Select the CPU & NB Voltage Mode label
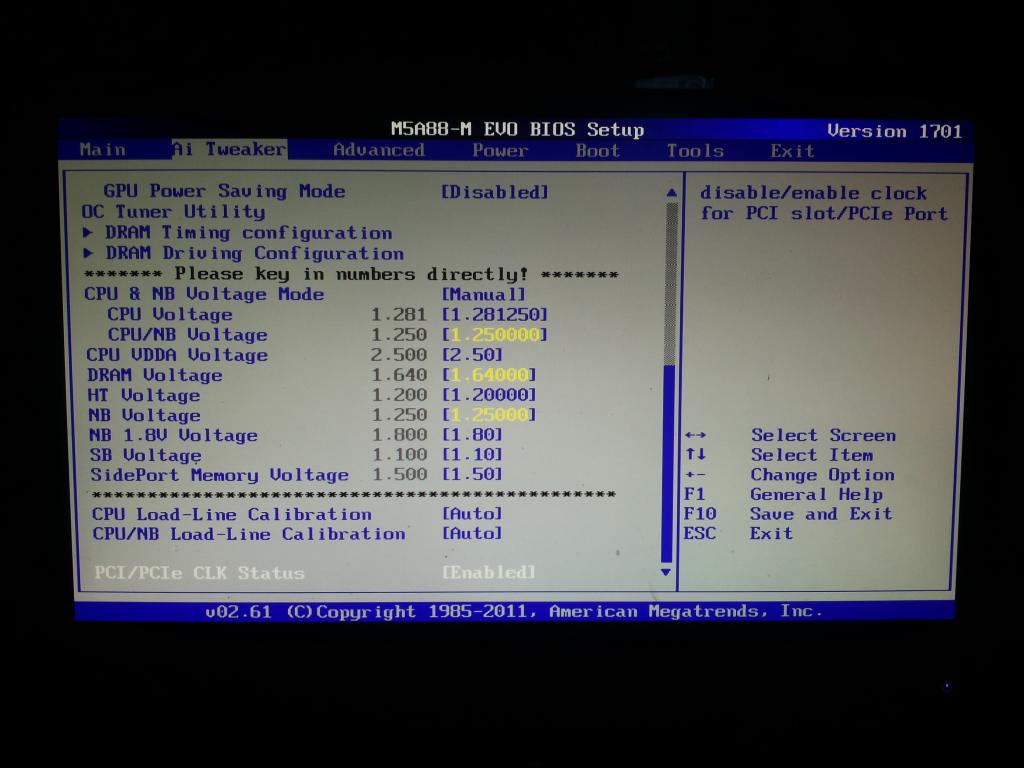The height and width of the screenshot is (768, 1024). 204,294
